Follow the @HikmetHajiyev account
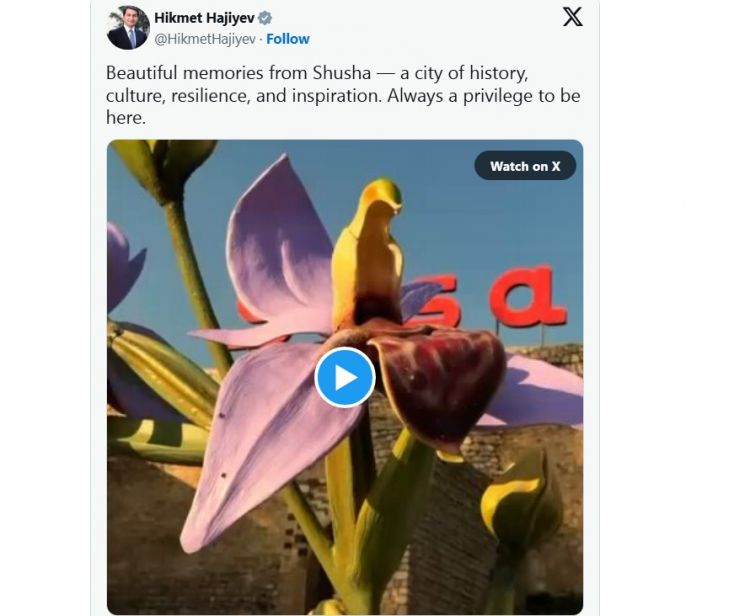Viewport: 750px width, 616px height. tap(287, 39)
